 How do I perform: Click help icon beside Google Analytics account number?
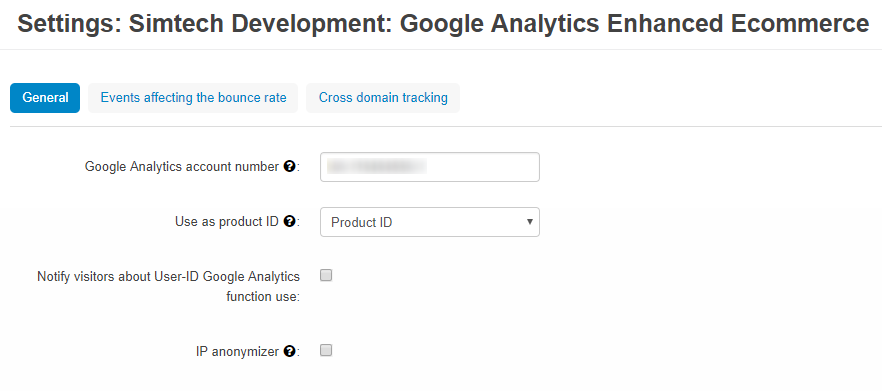[x=289, y=167]
